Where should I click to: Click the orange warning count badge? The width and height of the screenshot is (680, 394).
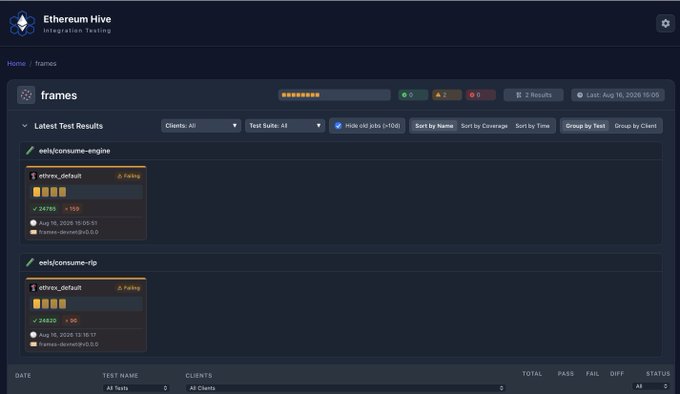pos(447,95)
